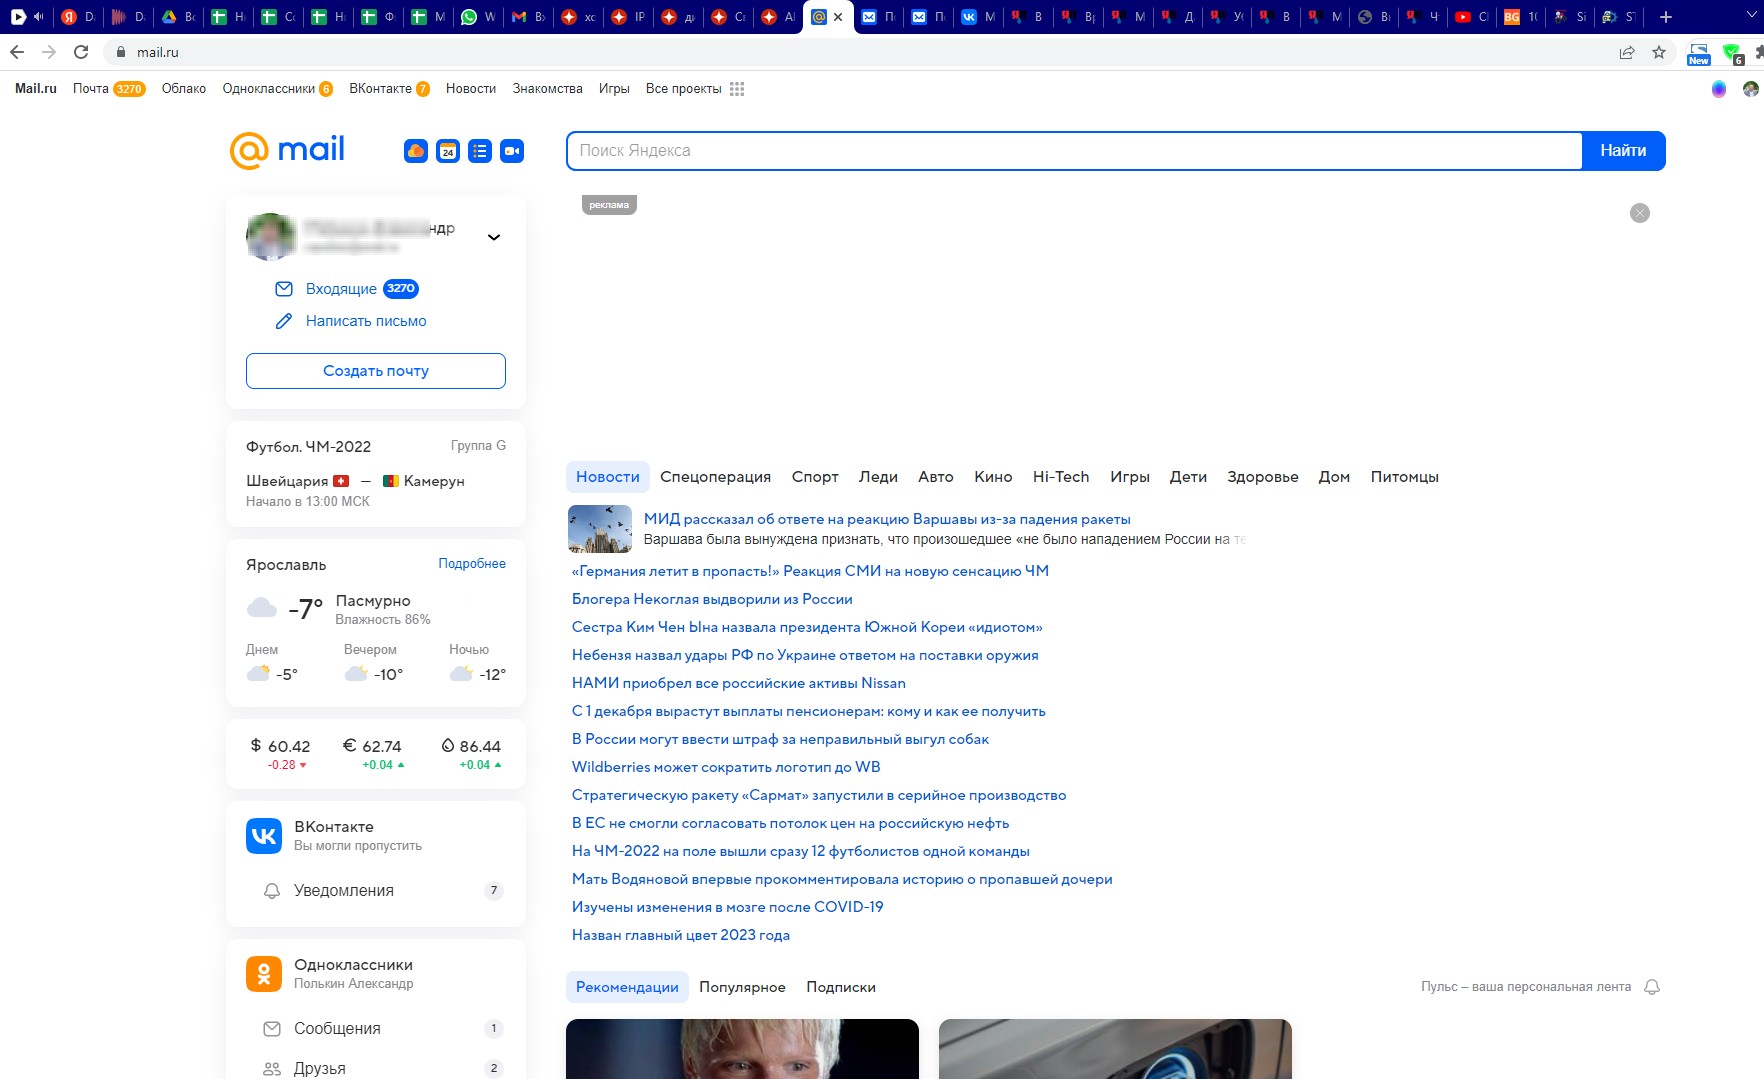Open the Tasks list icon next to logo
Screen dimensions: 1764x1079
click(480, 151)
